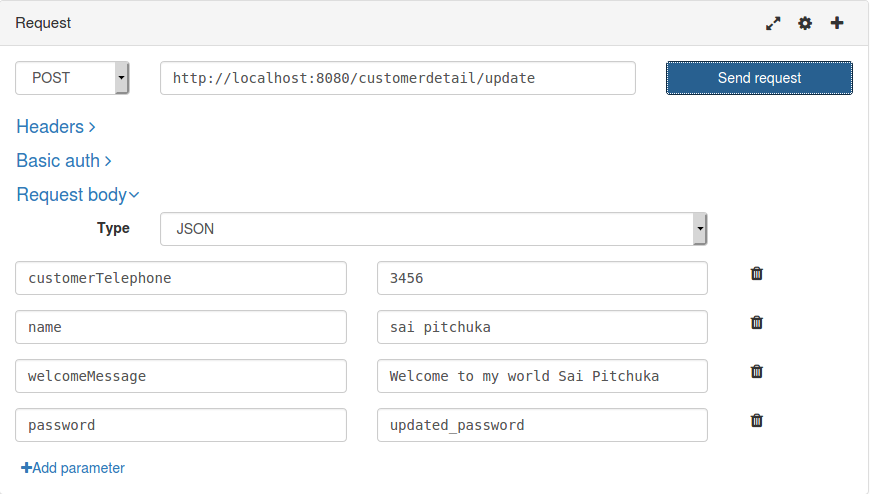Image resolution: width=871 pixels, height=494 pixels.
Task: Open the POST method dropdown
Action: coord(72,78)
